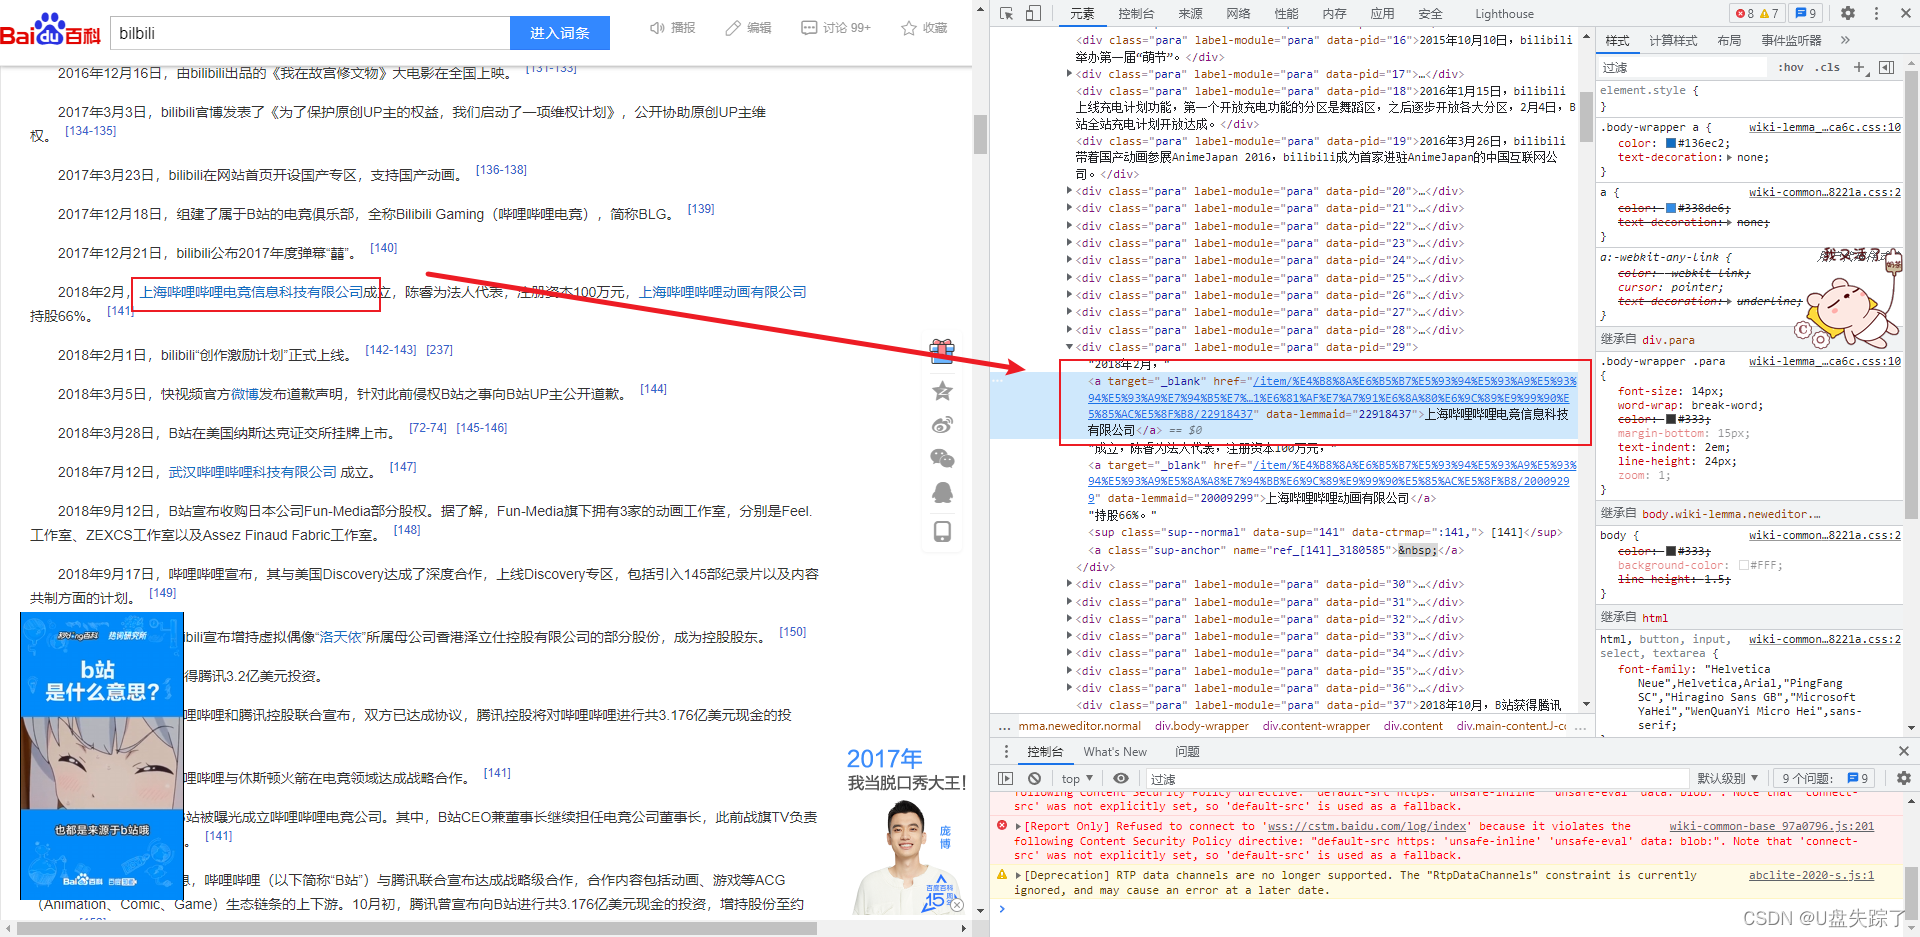The height and width of the screenshot is (937, 1920).
Task: Open DevTools customize menu (three vertical dots)
Action: point(1876,14)
